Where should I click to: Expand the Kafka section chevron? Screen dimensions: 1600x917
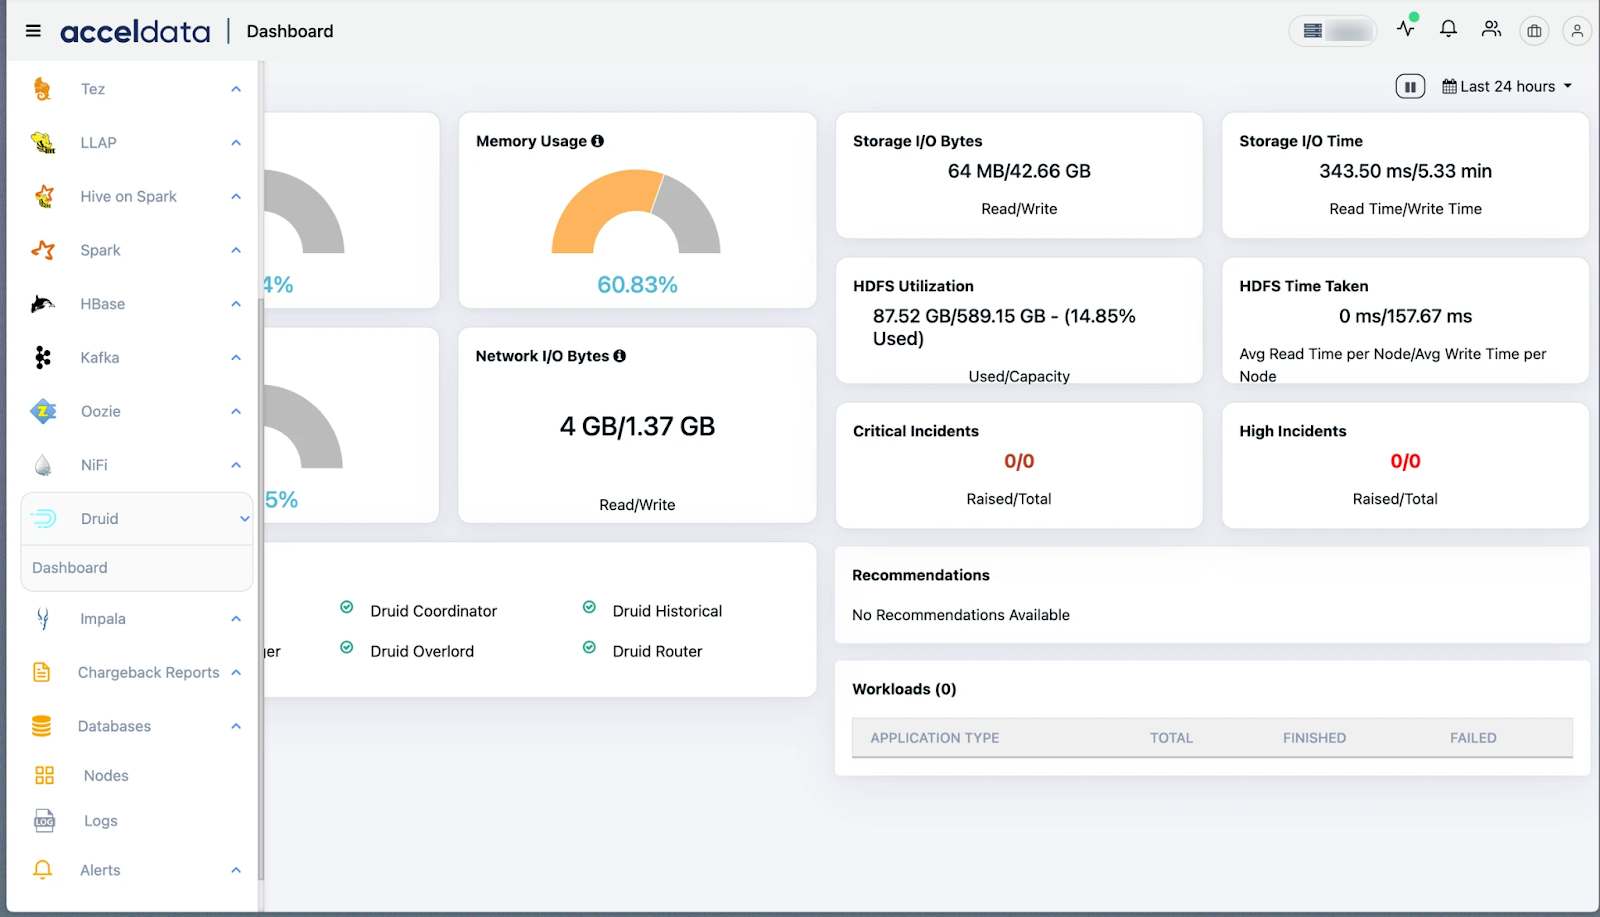point(236,357)
